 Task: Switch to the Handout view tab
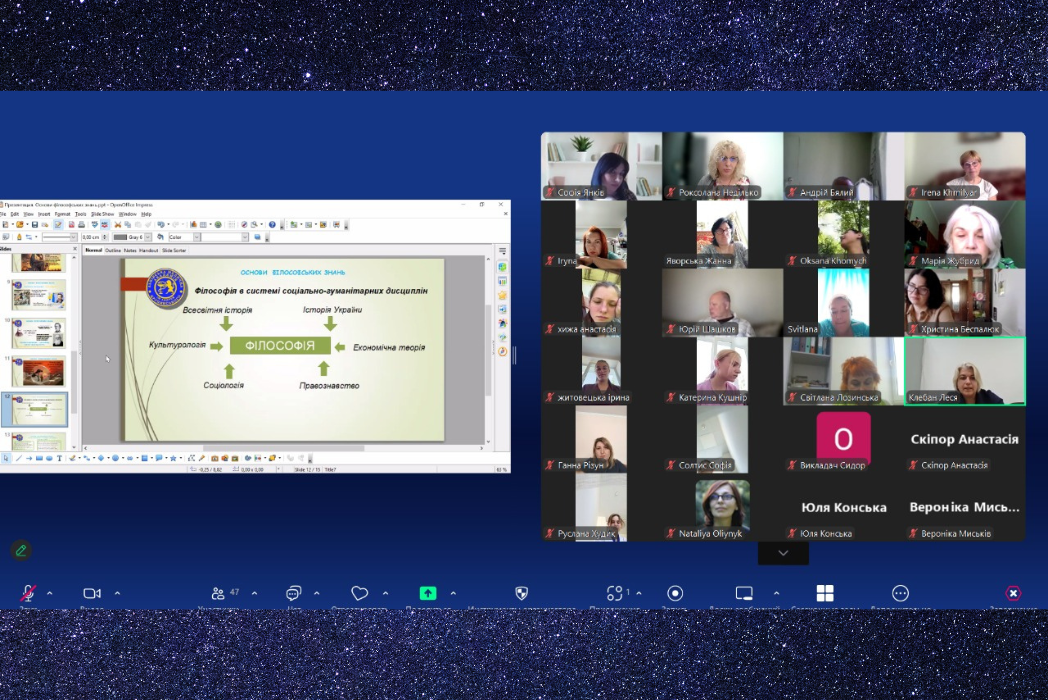click(148, 250)
